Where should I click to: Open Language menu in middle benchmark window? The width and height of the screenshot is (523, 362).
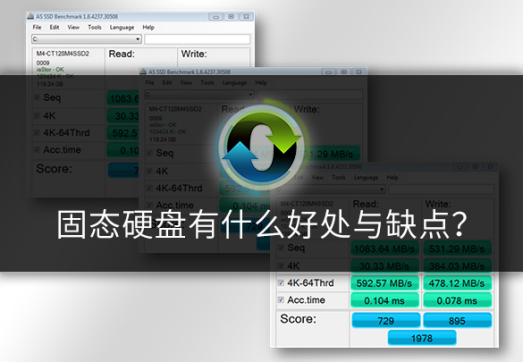coord(234,83)
